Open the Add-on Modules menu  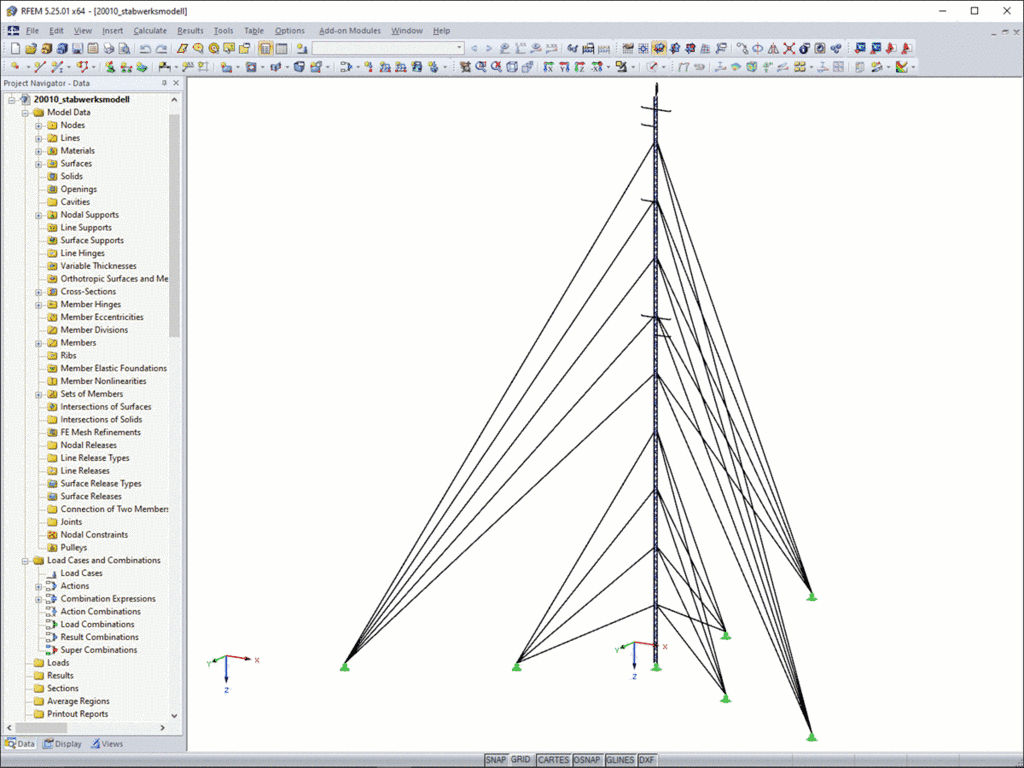point(349,31)
